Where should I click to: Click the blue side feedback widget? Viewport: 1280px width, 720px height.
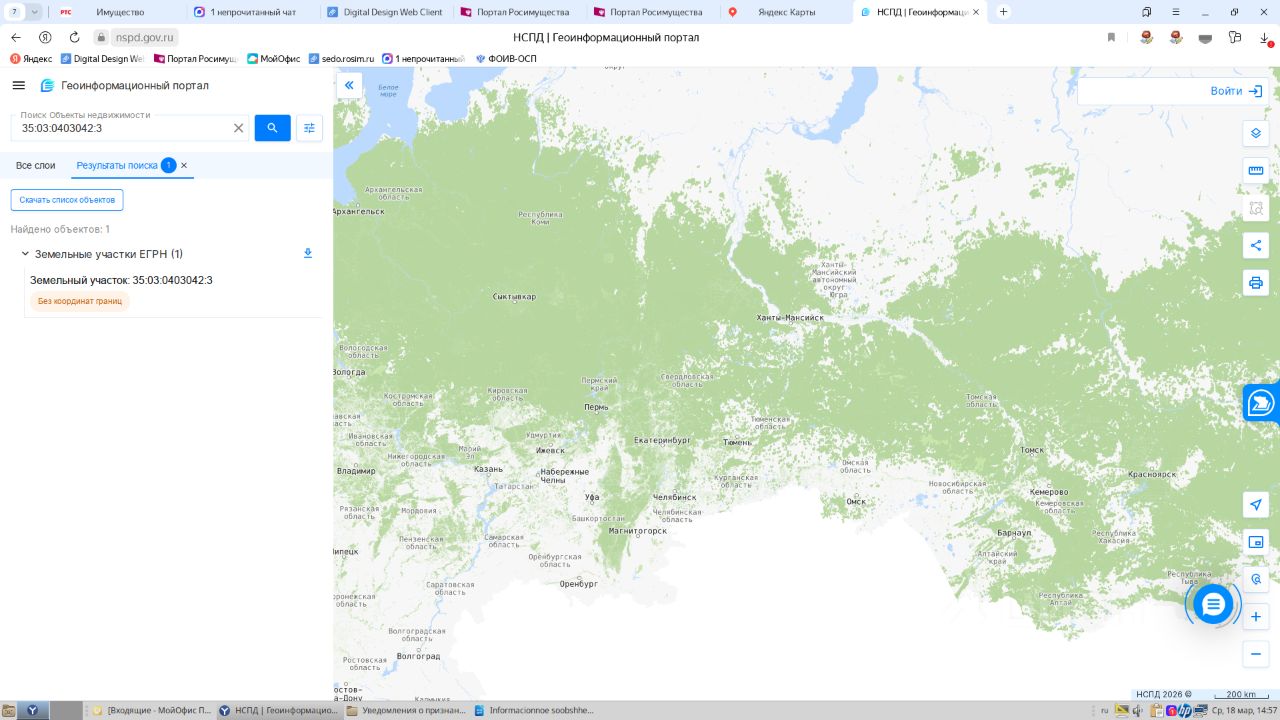pos(1262,402)
